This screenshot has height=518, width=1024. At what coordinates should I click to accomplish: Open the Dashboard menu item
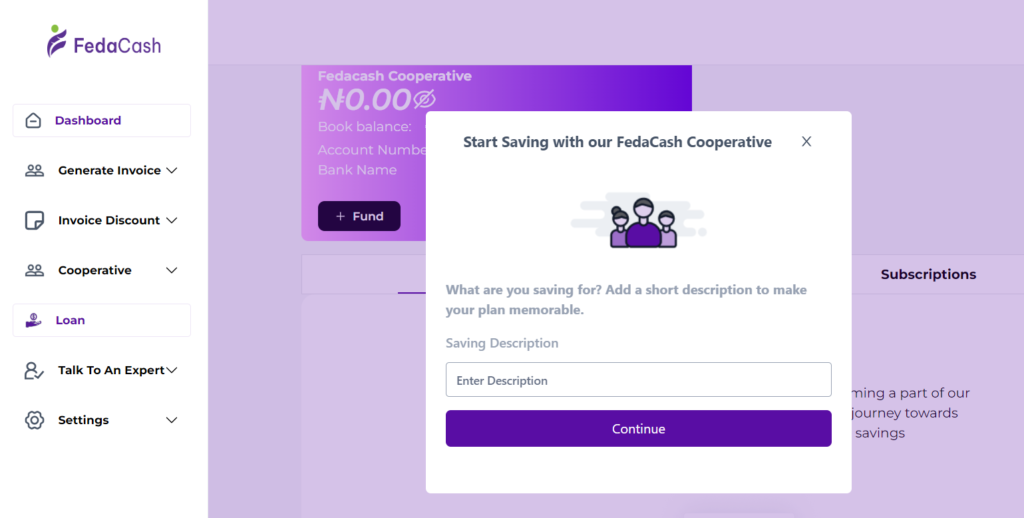click(88, 121)
